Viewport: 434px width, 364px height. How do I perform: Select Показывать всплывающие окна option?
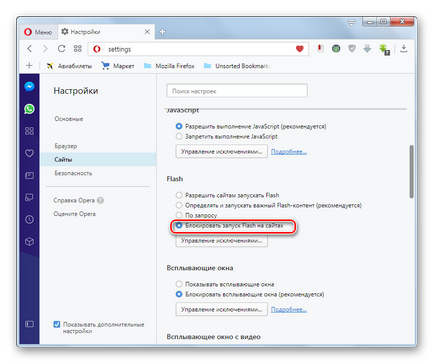tap(179, 284)
